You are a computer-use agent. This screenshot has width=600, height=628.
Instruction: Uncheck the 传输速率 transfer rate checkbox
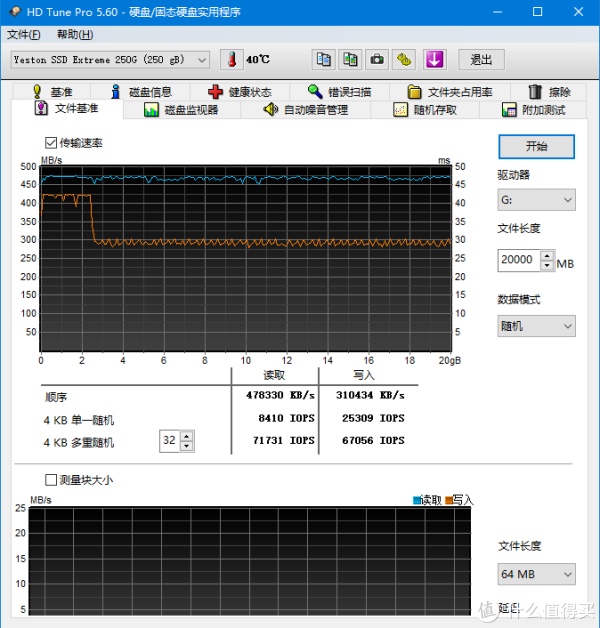point(51,143)
